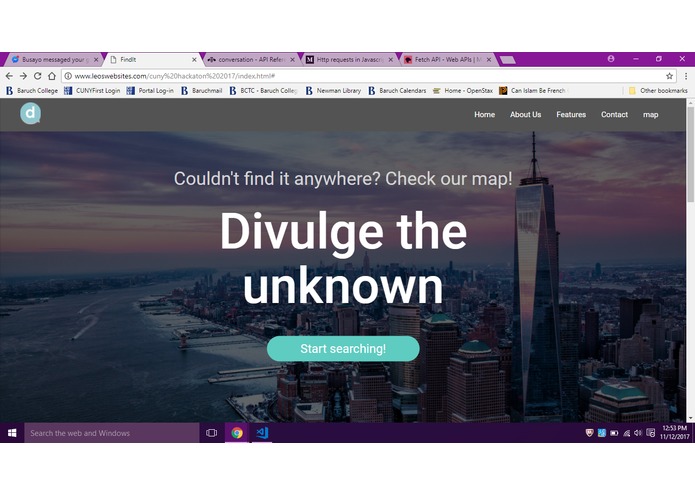Open the Chrome three-dot menu
The height and width of the screenshot is (494, 695).
(686, 76)
